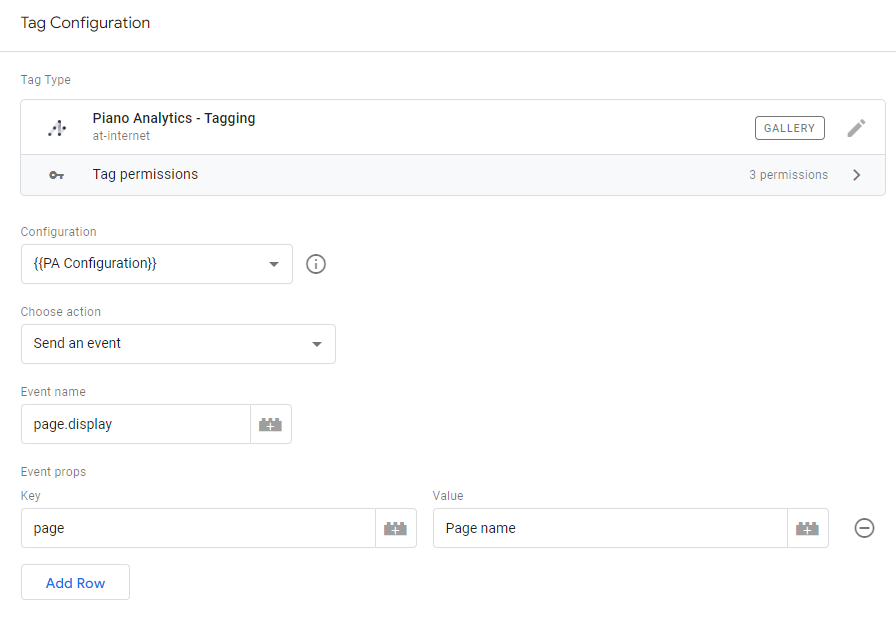
Task: Open variable picker for Event name field
Action: [x=270, y=424]
